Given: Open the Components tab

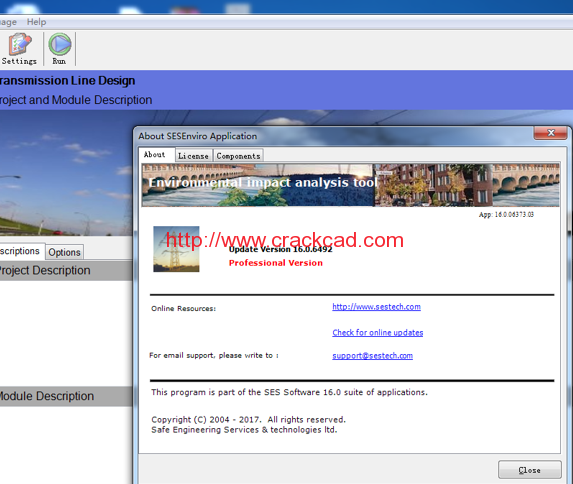Looking at the screenshot, I should [x=238, y=156].
